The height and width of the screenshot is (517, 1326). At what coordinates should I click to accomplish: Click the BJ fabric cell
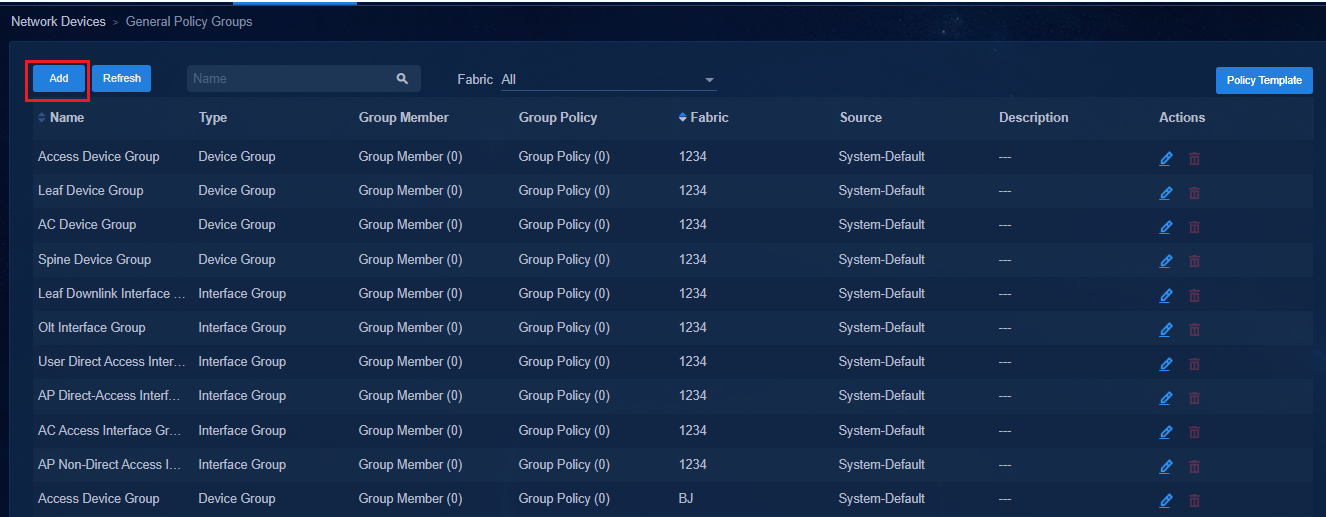(686, 498)
